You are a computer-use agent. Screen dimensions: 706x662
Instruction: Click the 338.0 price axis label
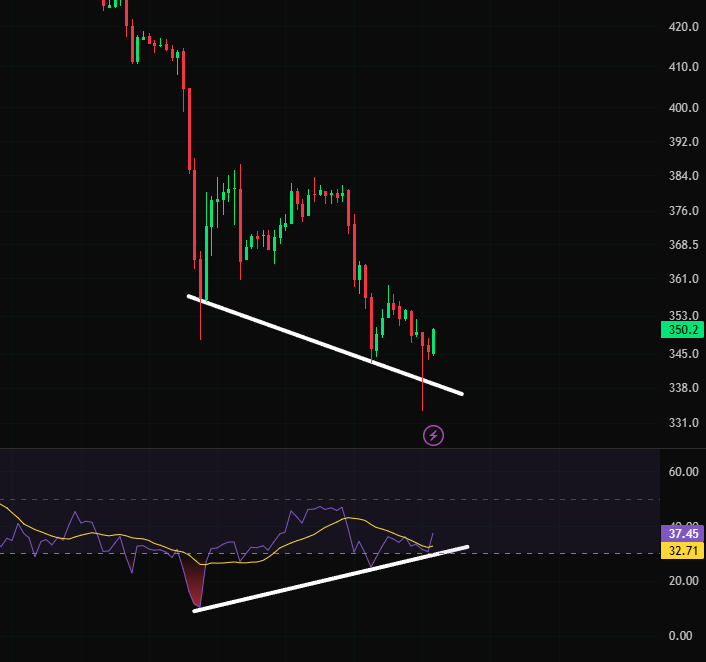(x=683, y=388)
